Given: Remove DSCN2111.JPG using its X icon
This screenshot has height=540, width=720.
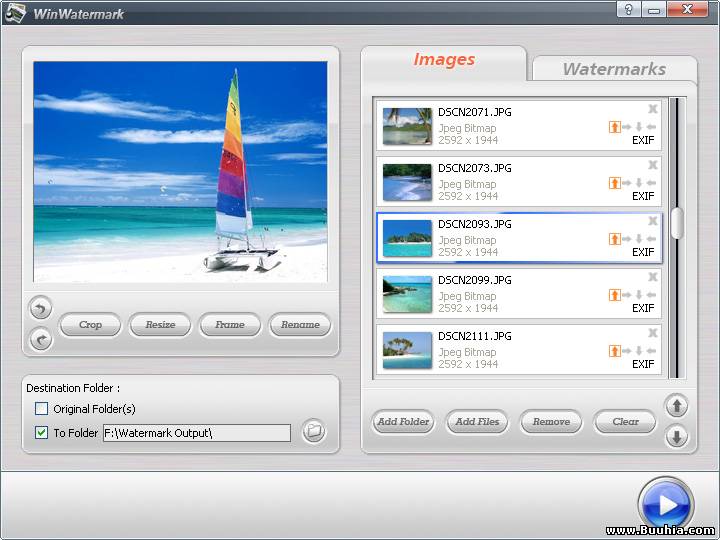Looking at the screenshot, I should tap(652, 333).
